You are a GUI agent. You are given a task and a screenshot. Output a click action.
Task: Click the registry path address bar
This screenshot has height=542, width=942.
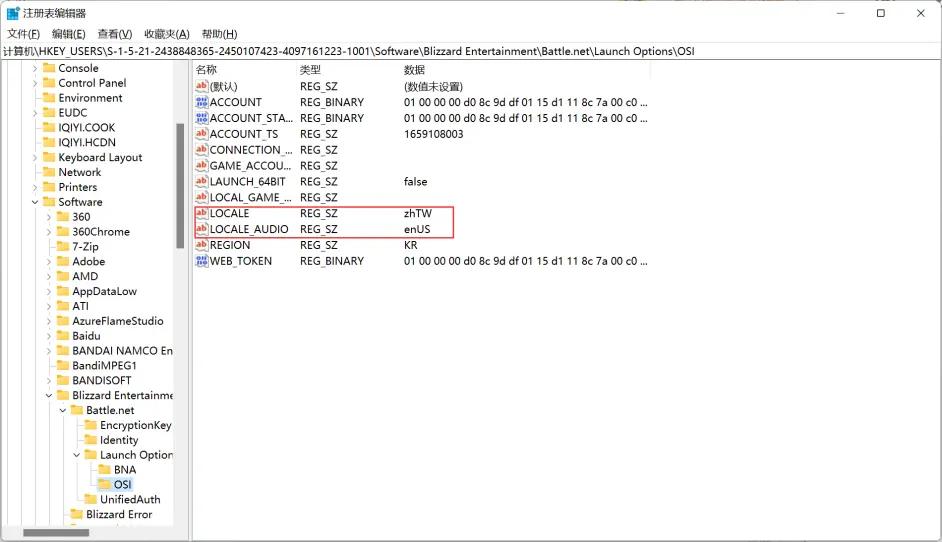470,51
